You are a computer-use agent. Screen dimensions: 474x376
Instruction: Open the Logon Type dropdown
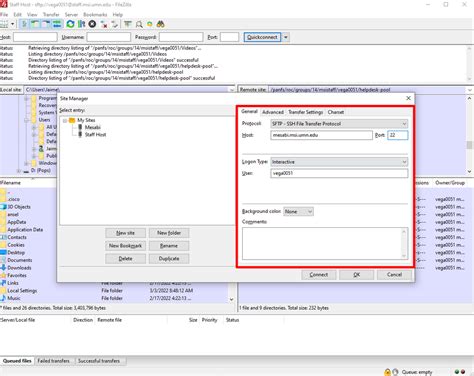339,162
